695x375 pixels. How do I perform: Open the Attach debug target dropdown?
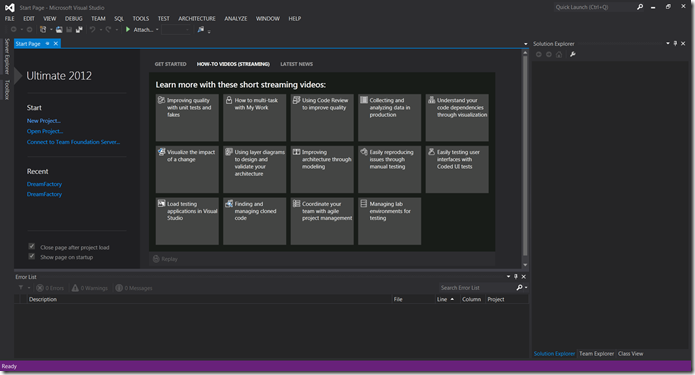pyautogui.click(x=157, y=30)
